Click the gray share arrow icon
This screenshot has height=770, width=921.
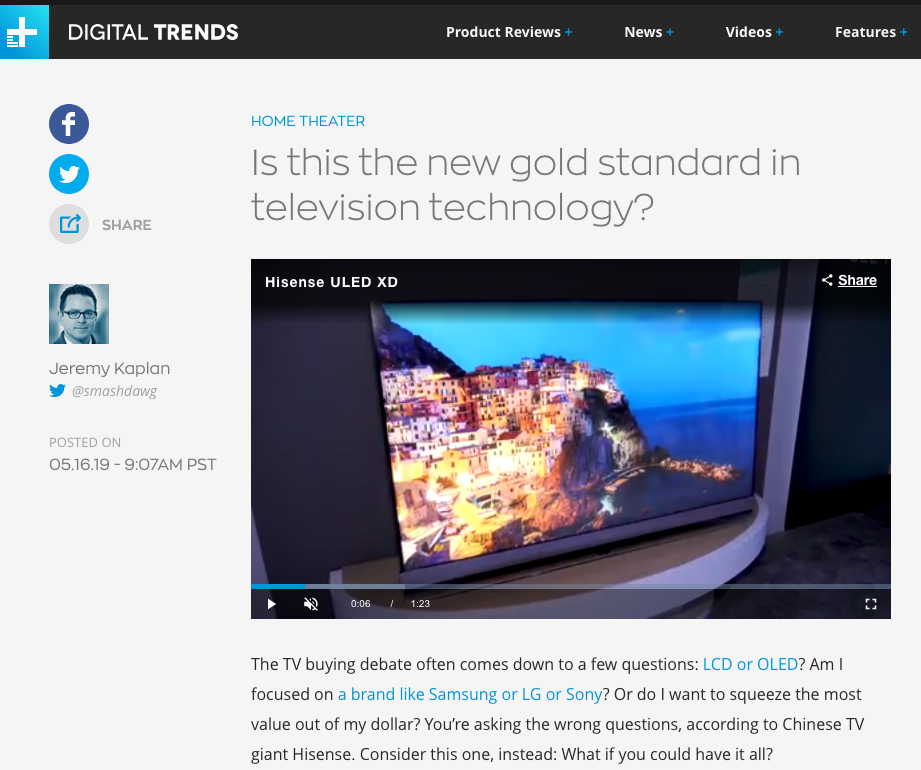(x=69, y=224)
